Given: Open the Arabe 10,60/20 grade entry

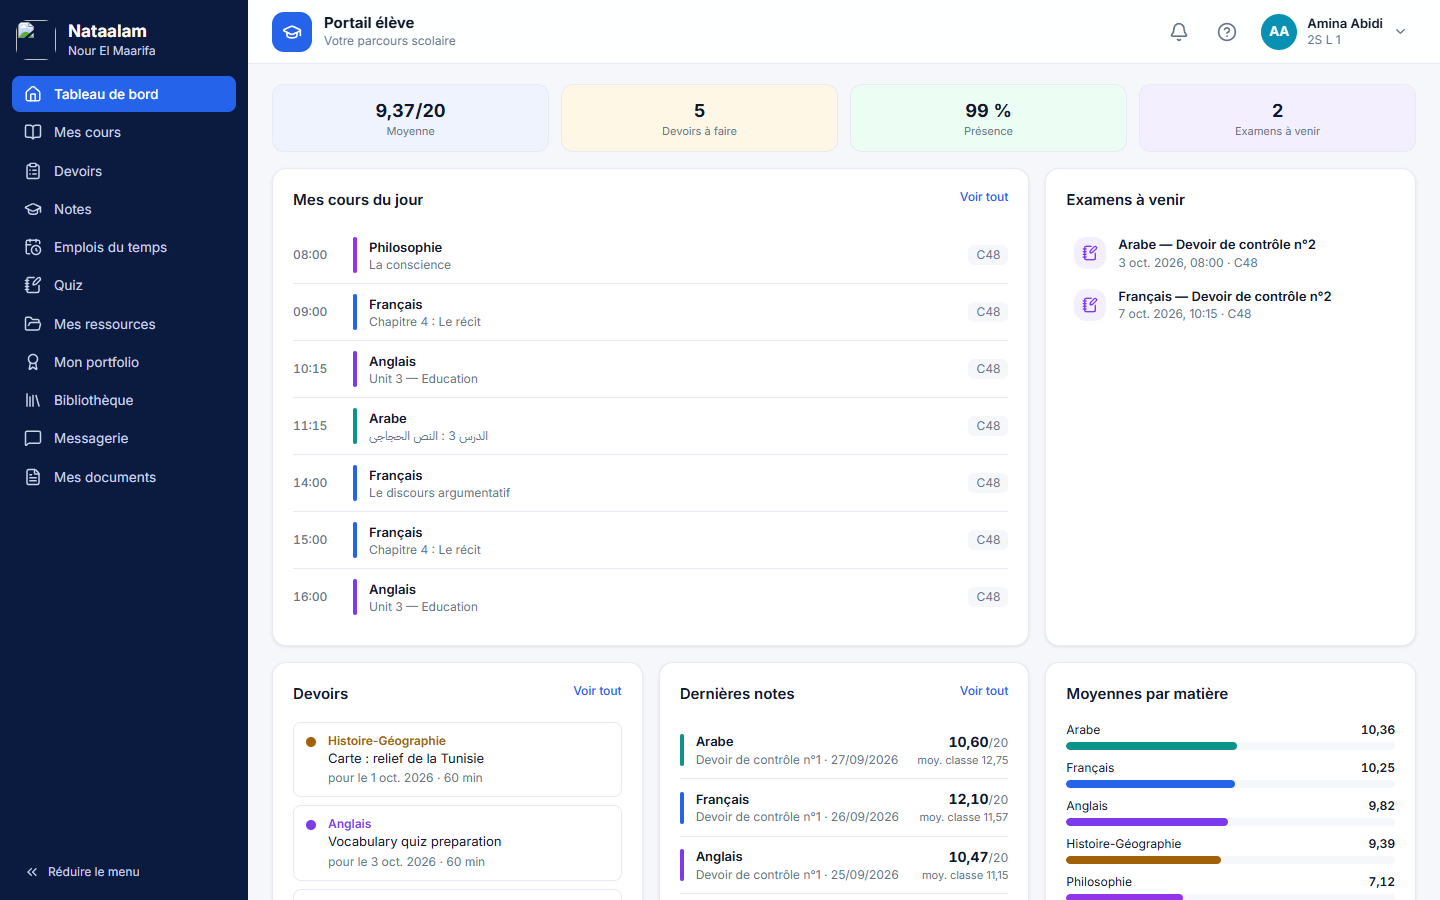Looking at the screenshot, I should pyautogui.click(x=844, y=750).
